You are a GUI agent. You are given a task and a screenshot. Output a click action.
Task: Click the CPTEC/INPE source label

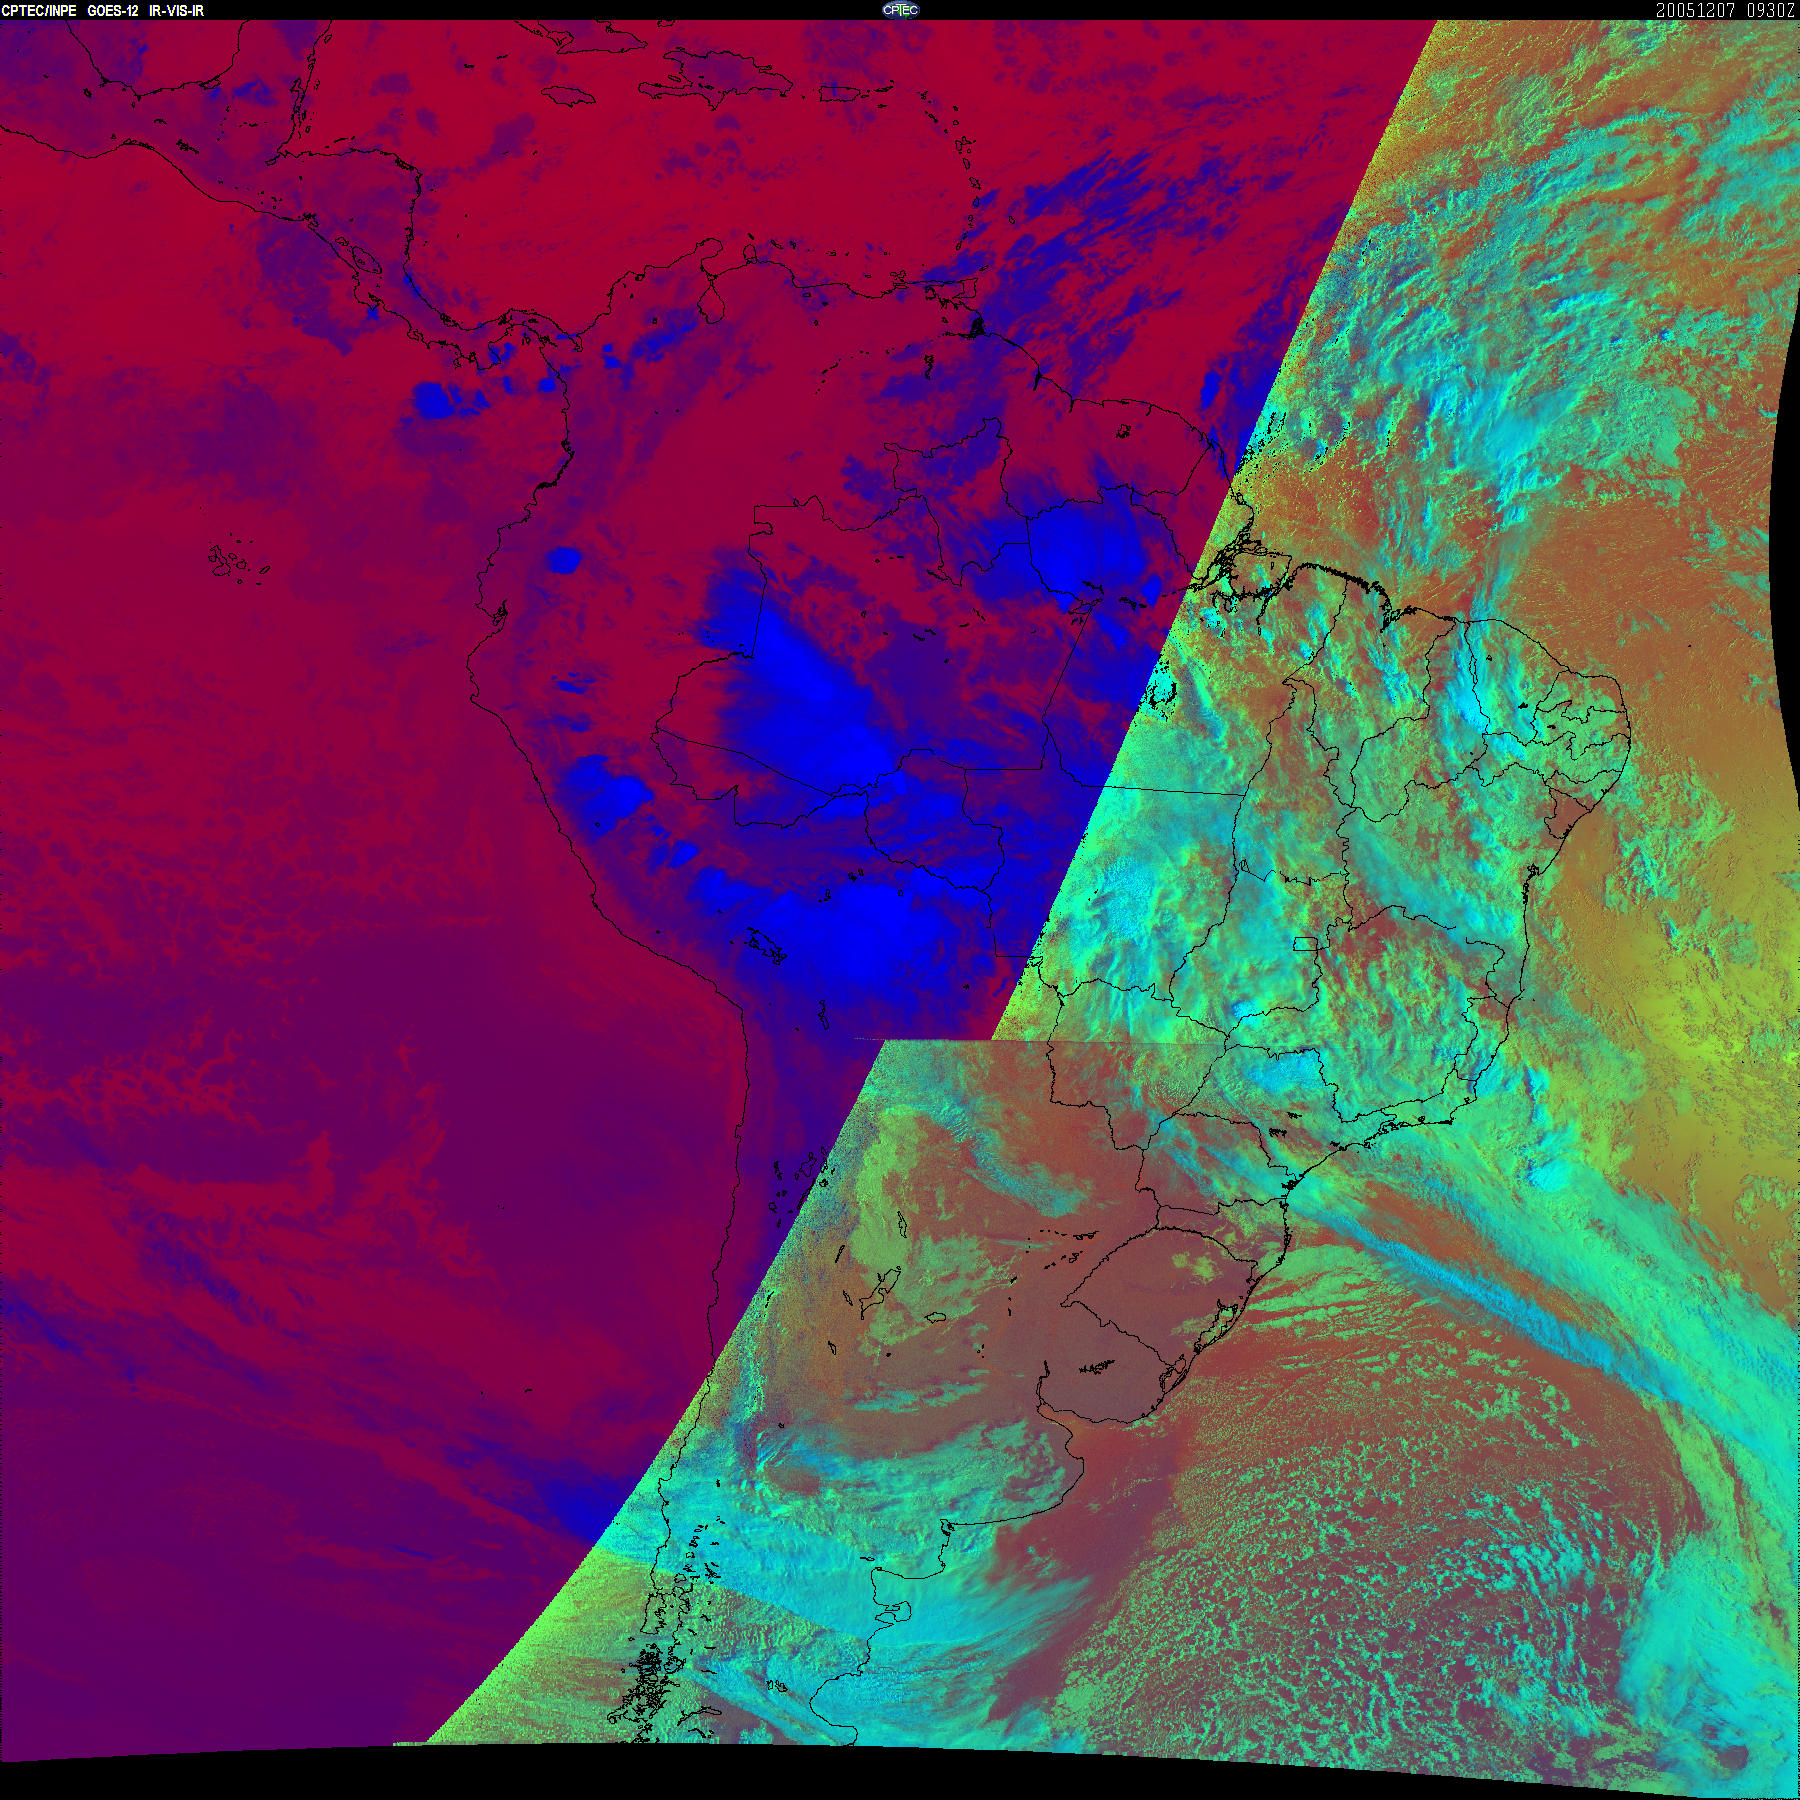(x=39, y=11)
